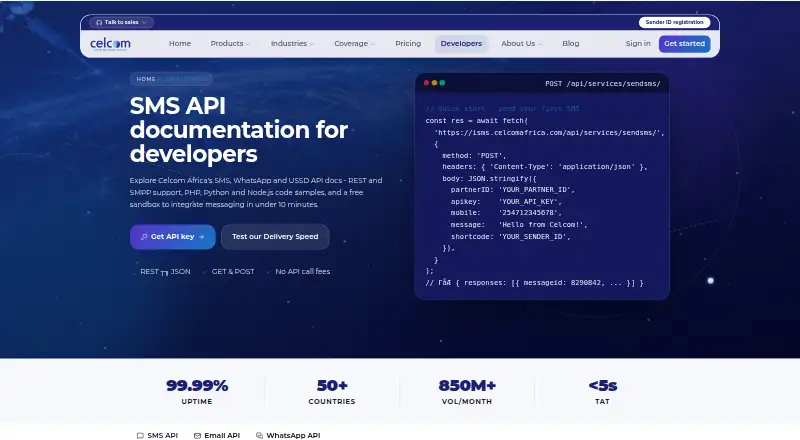
Task: Click the red dot in code window
Action: pos(427,83)
